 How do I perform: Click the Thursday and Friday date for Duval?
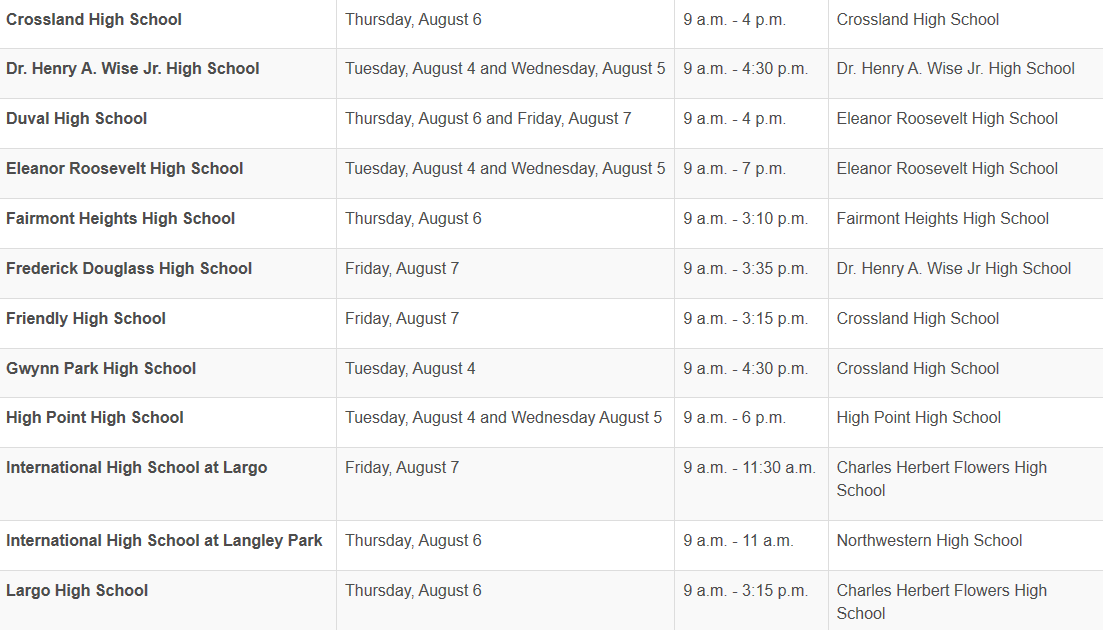tap(488, 119)
